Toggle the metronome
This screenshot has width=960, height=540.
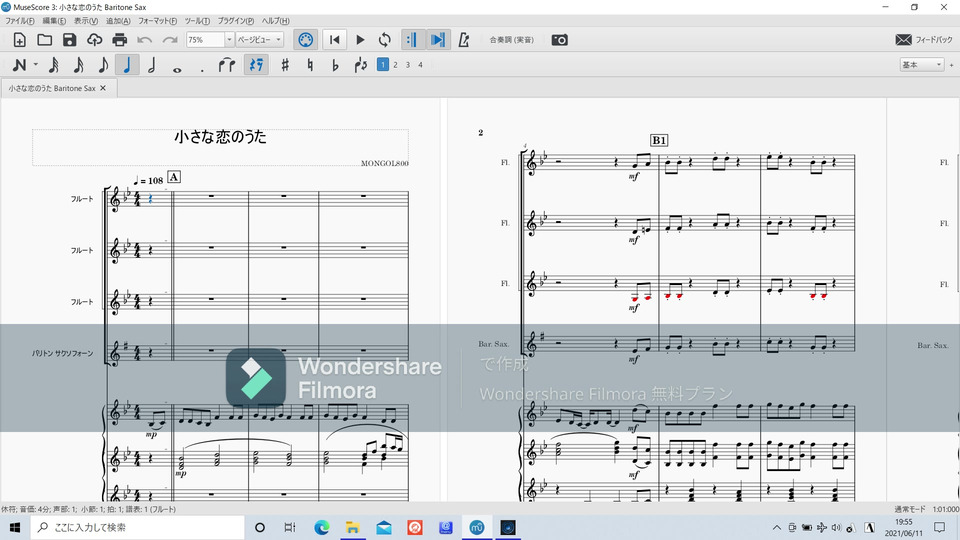[464, 40]
